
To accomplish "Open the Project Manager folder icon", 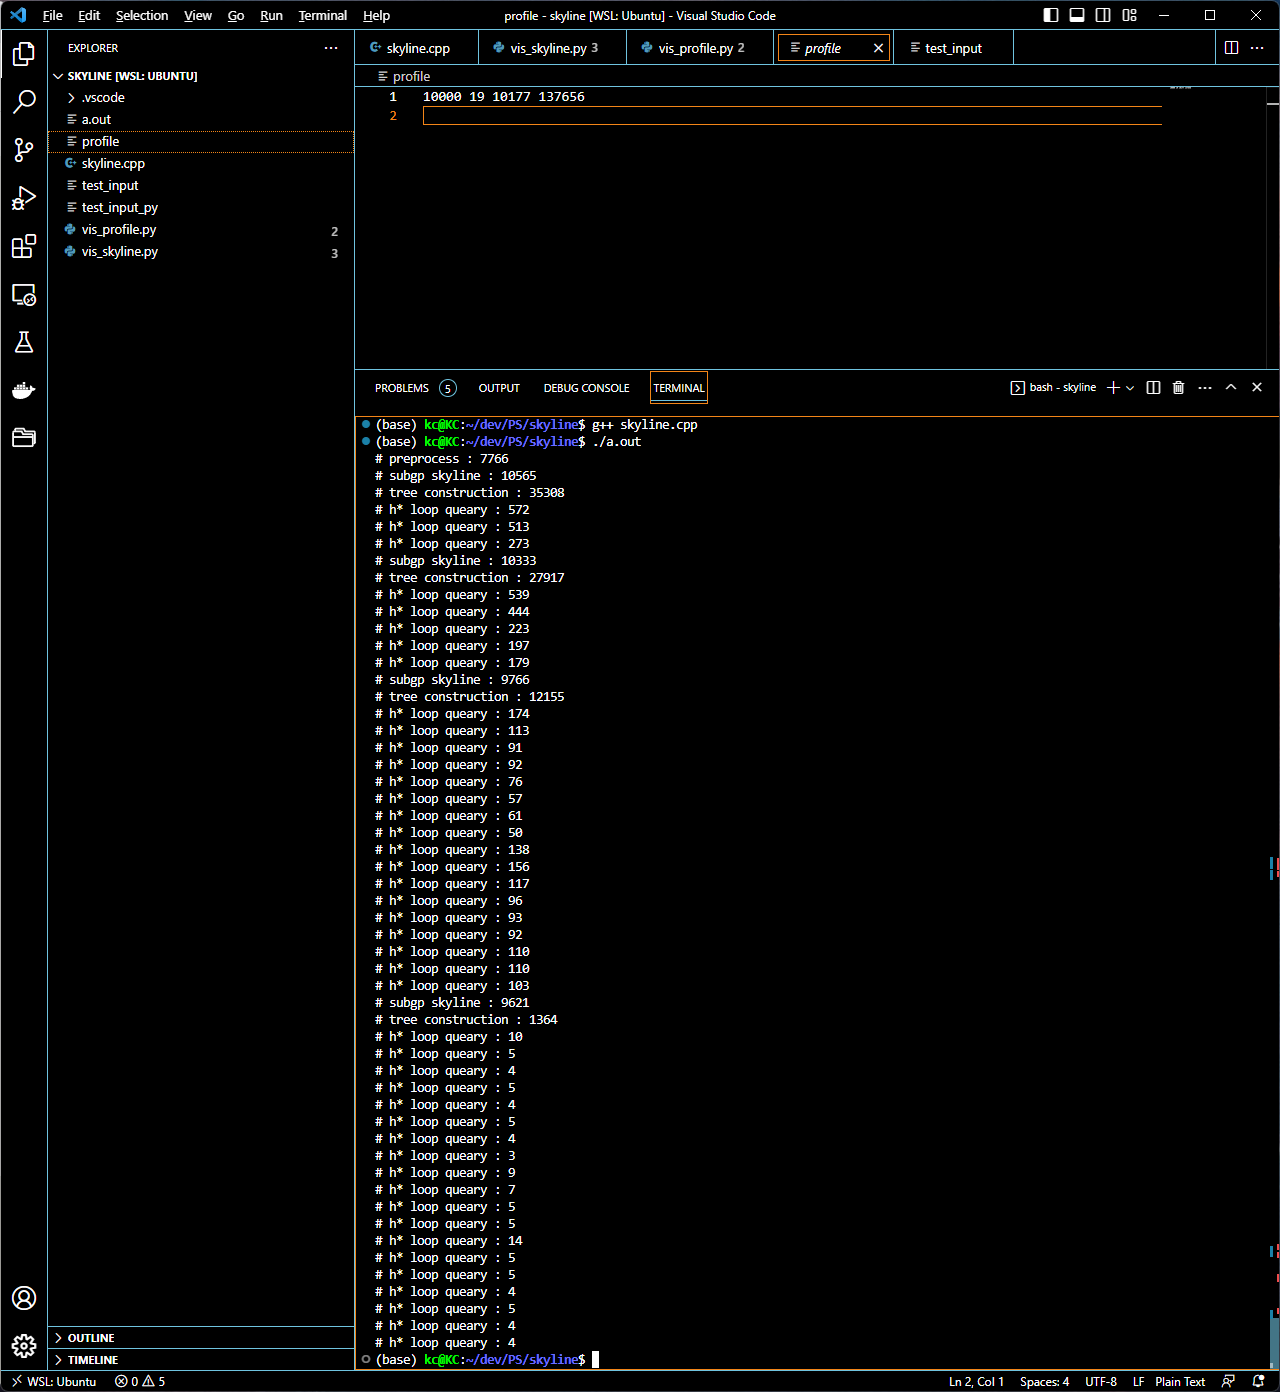I will coord(24,438).
